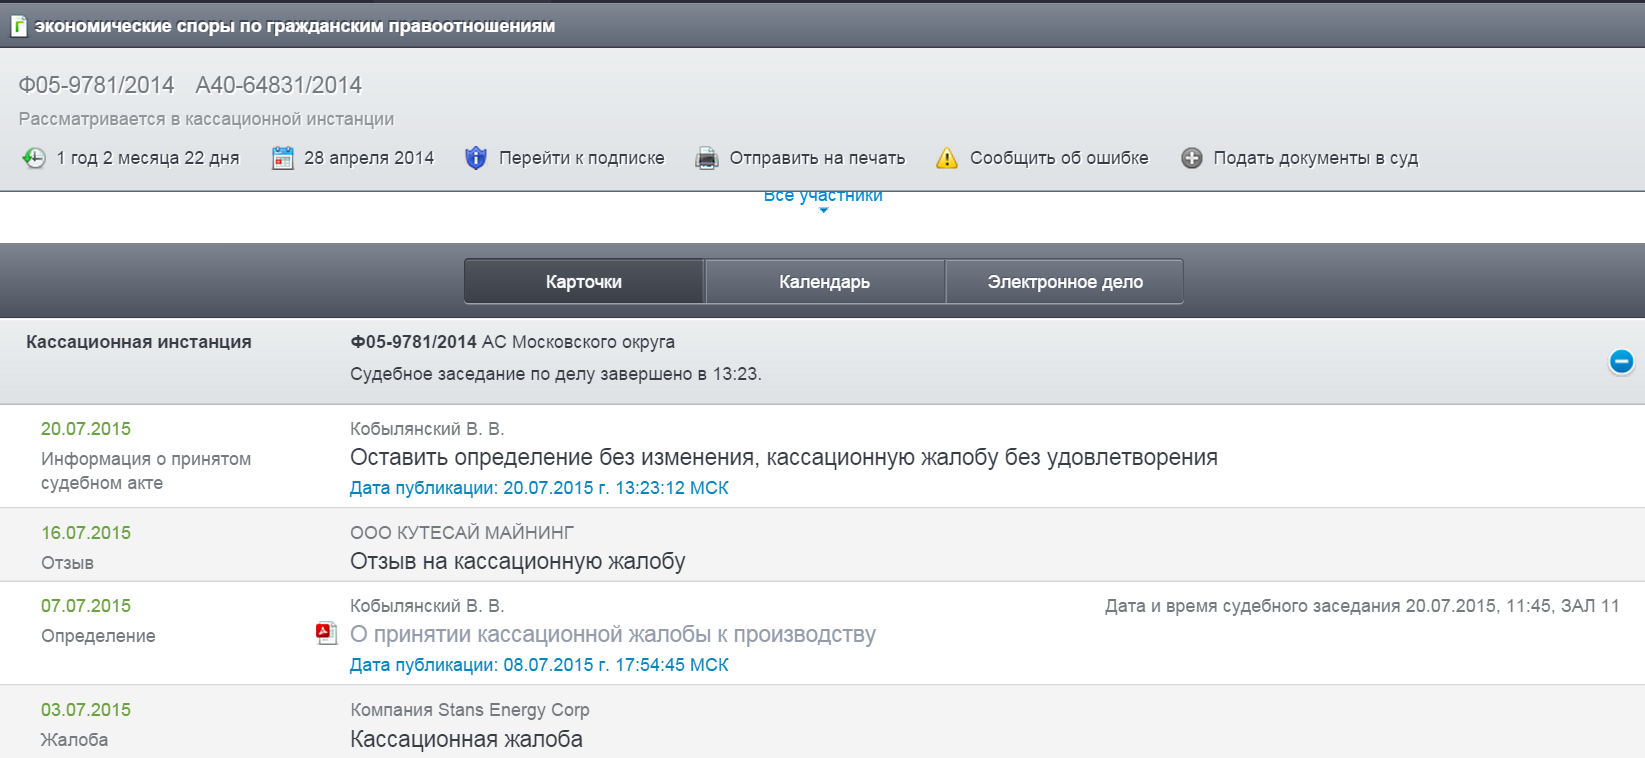Expand the Все участники list

[822, 197]
